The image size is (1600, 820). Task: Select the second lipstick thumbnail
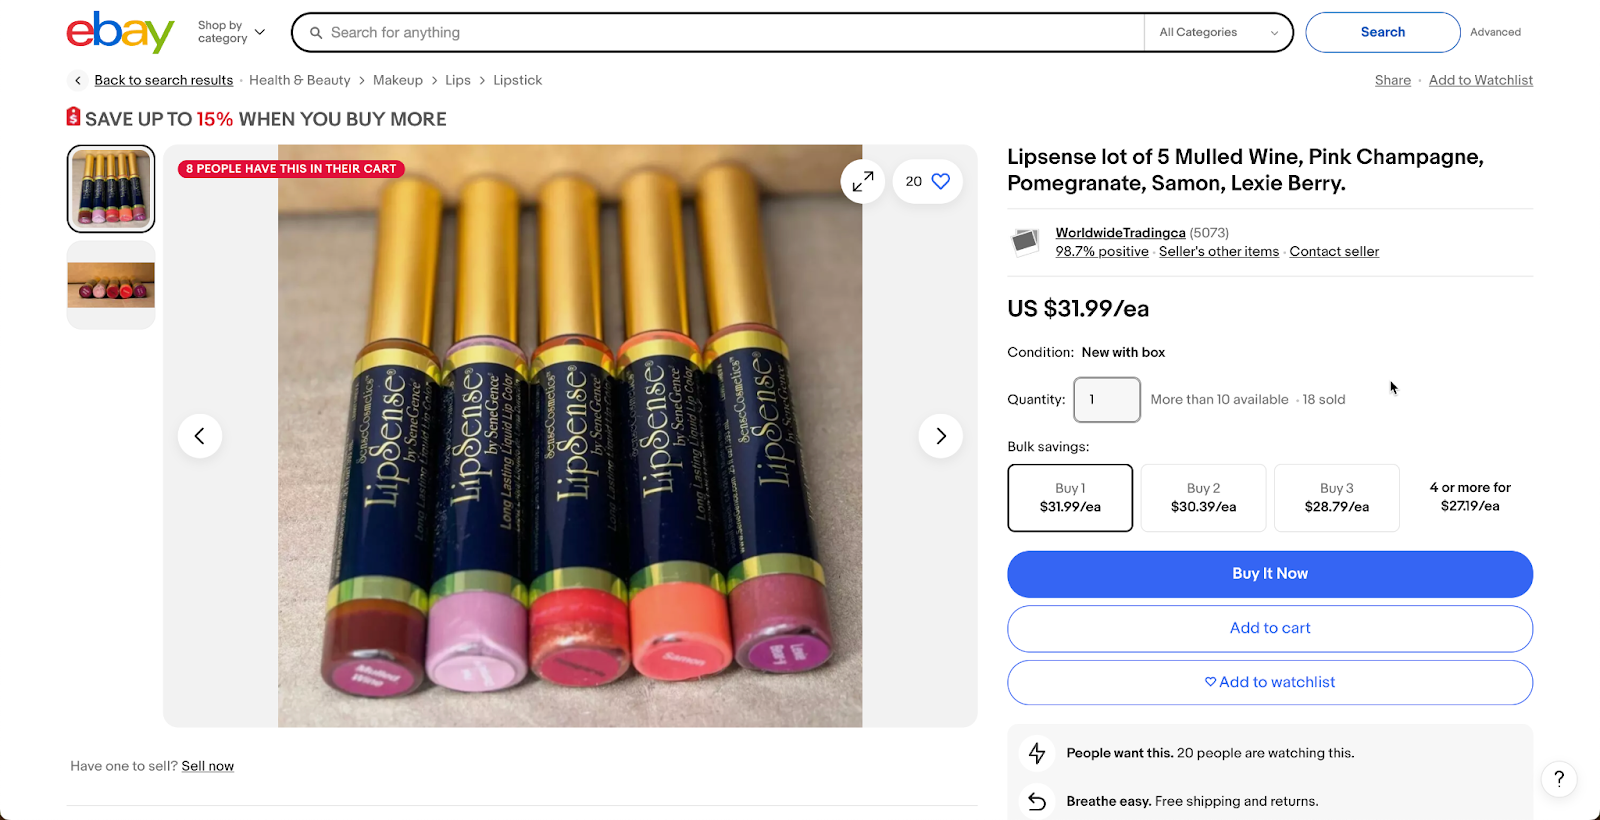pyautogui.click(x=111, y=285)
